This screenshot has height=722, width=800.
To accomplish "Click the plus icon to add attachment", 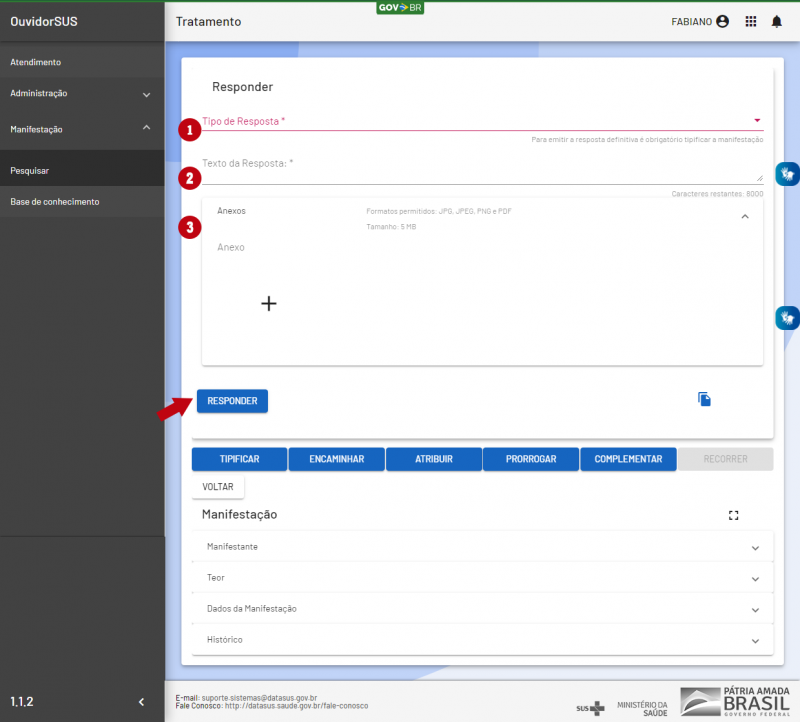I will [268, 304].
